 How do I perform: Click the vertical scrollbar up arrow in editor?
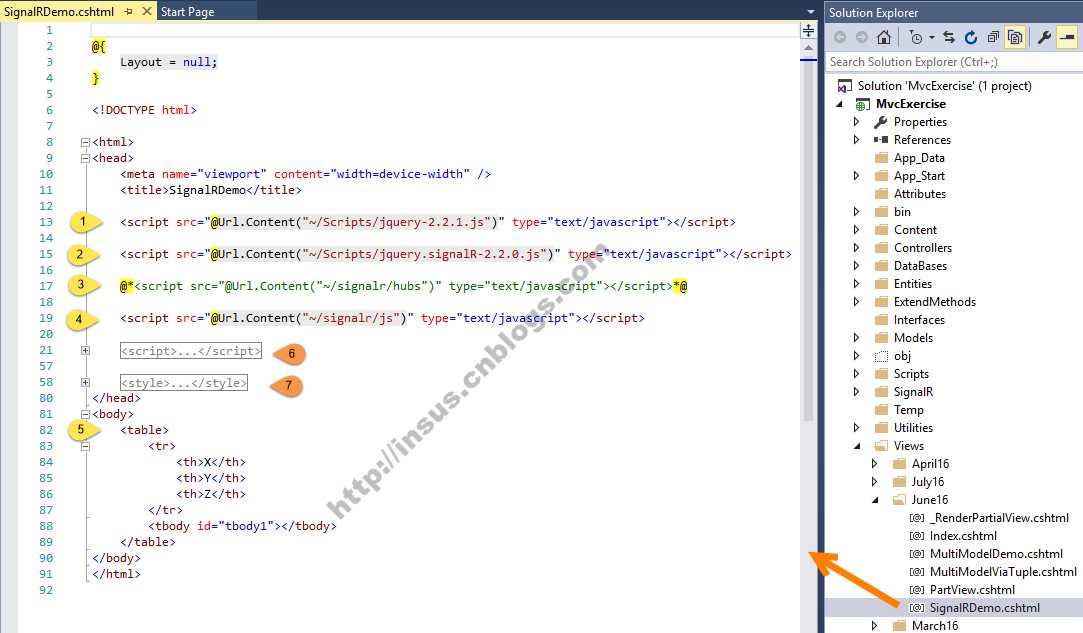click(x=808, y=48)
